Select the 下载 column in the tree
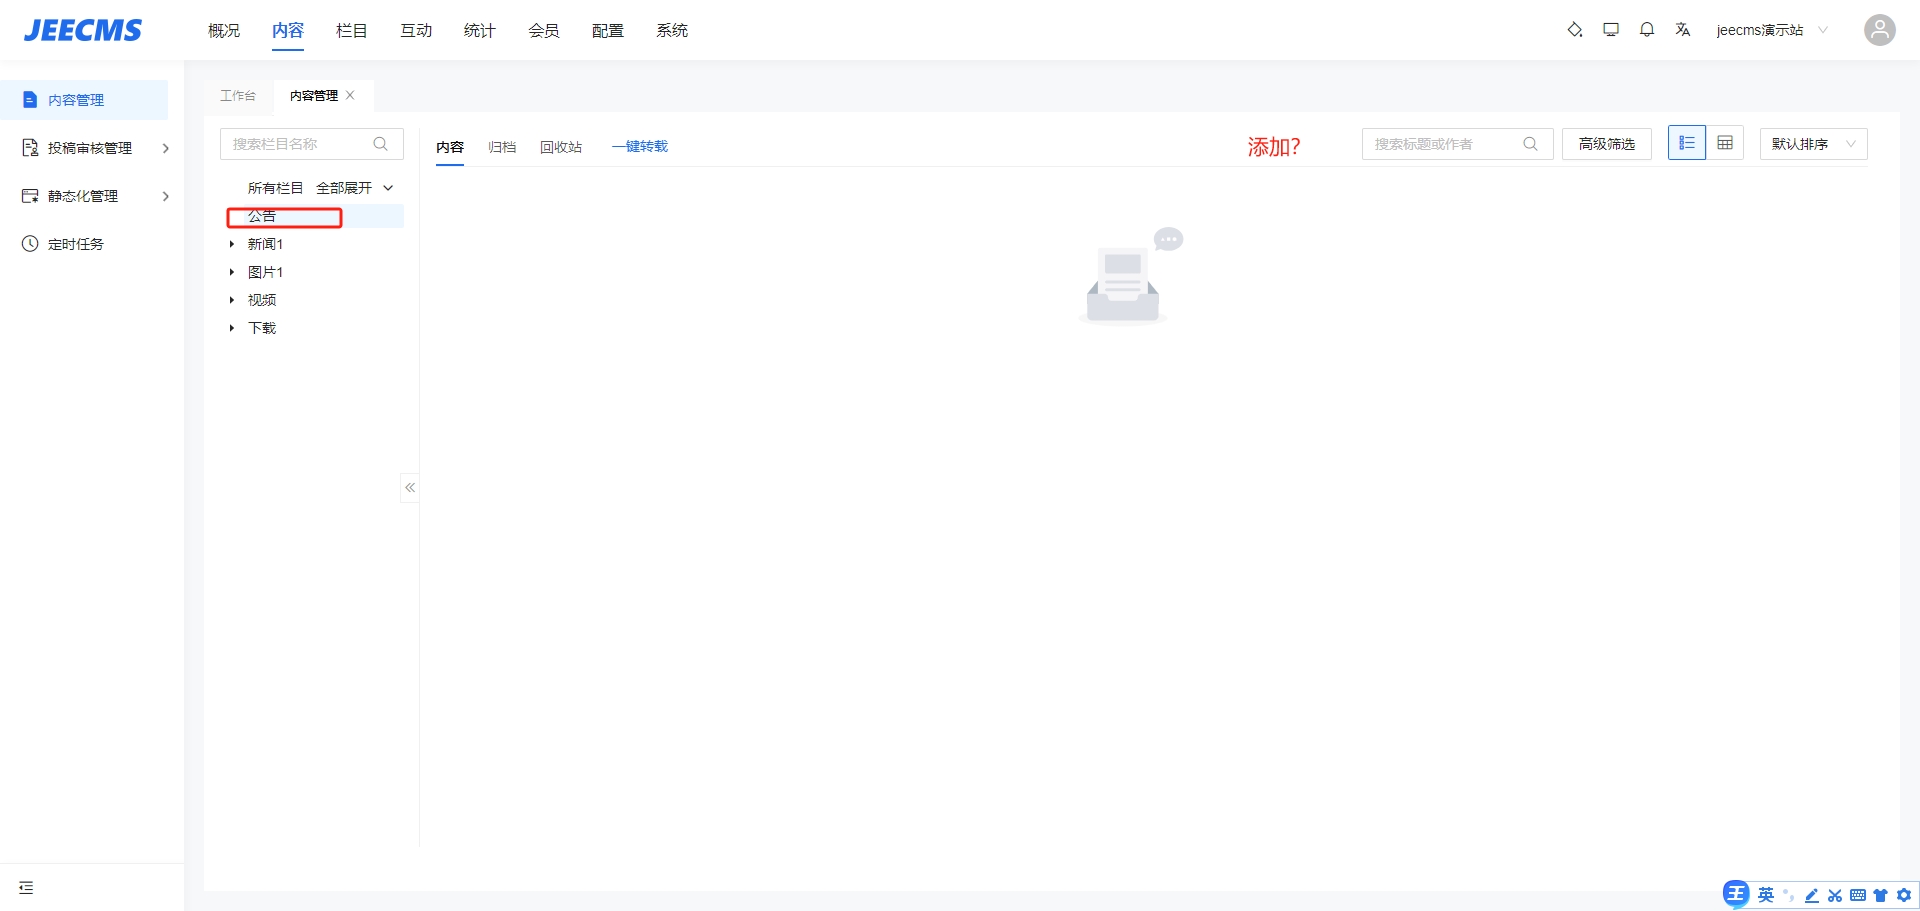Viewport: 1920px width, 911px height. pos(262,328)
